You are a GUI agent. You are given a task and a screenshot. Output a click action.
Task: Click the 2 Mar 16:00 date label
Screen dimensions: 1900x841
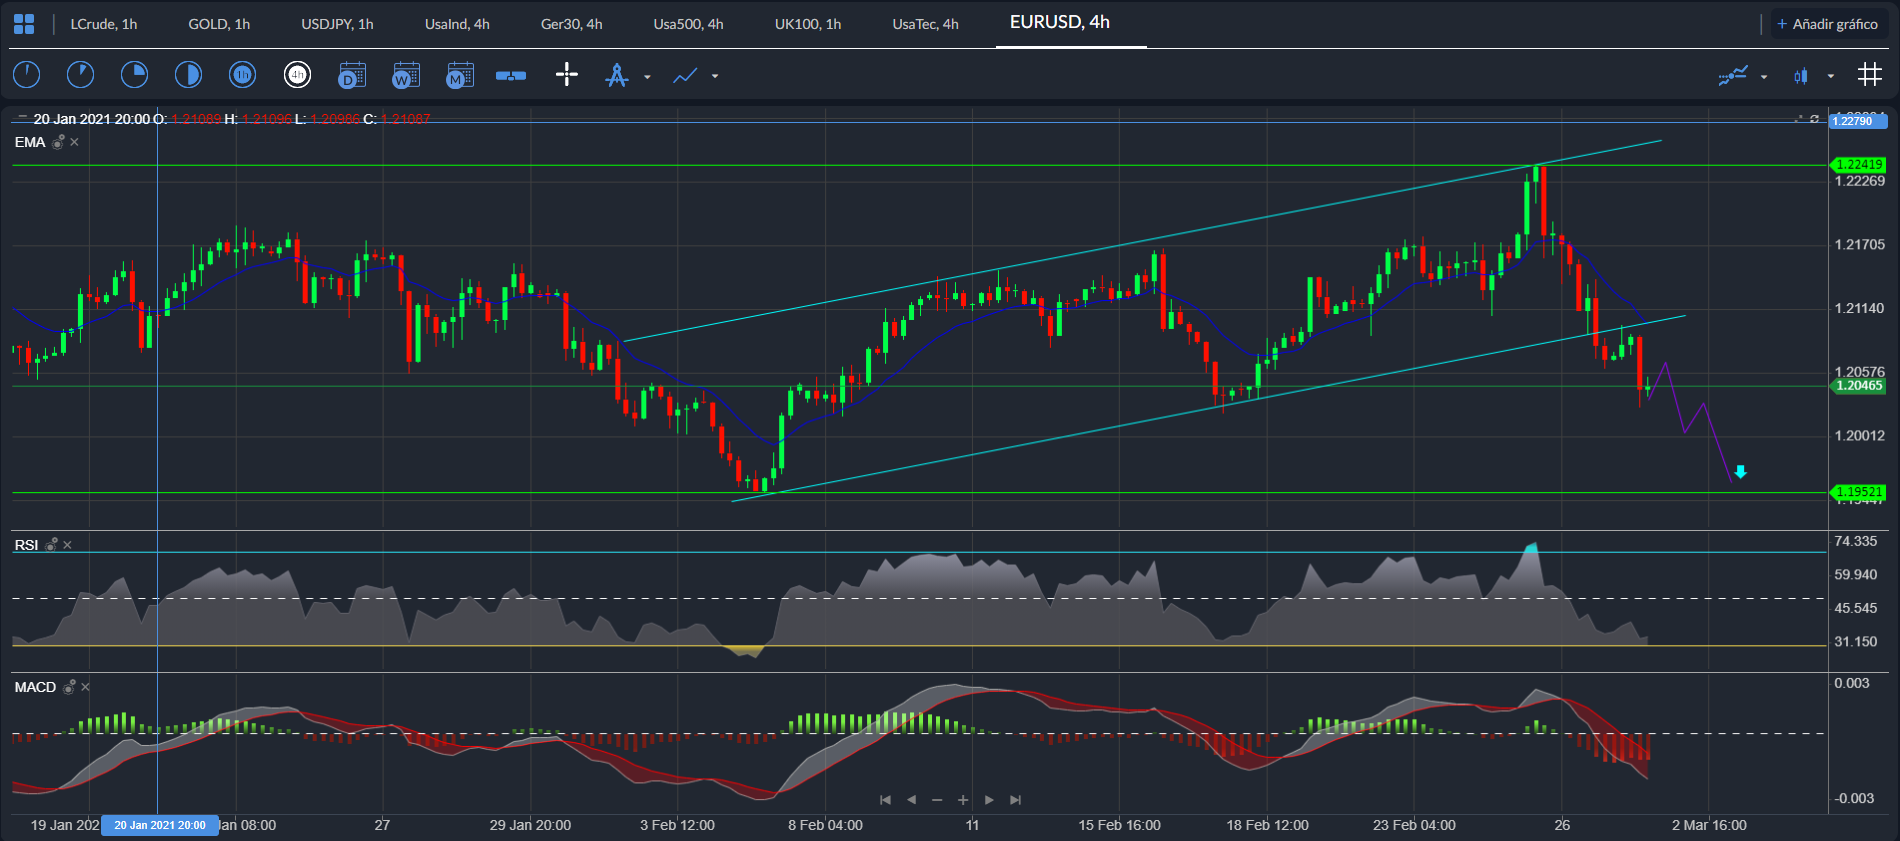(x=1709, y=825)
